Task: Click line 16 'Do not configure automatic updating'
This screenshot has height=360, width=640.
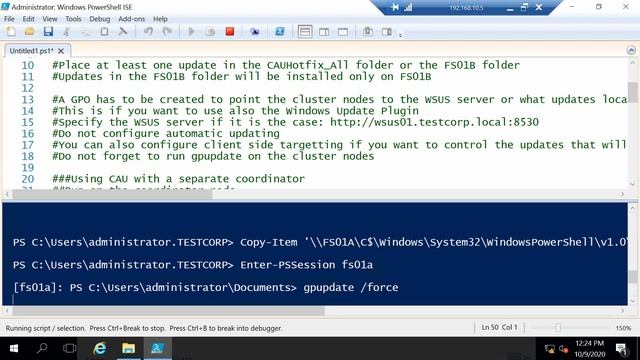Action: click(x=166, y=133)
